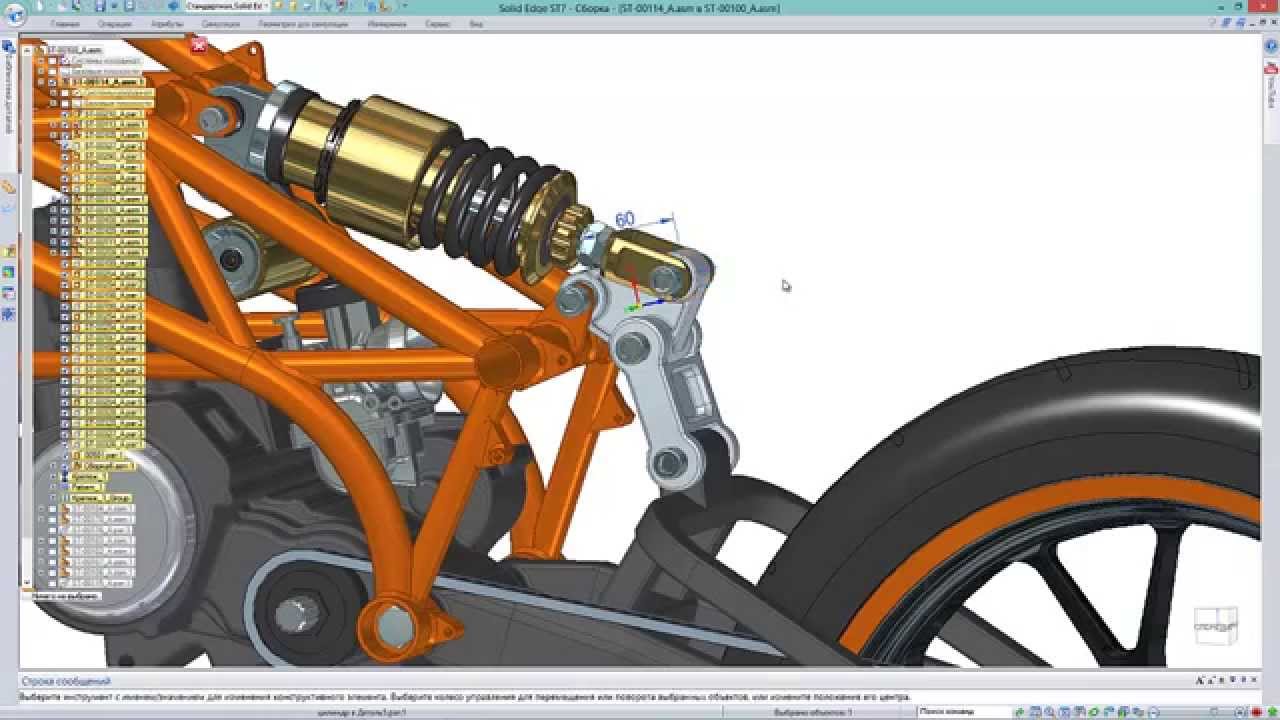The image size is (1280, 720).
Task: Open the Сервис ribbon tab
Action: click(437, 22)
